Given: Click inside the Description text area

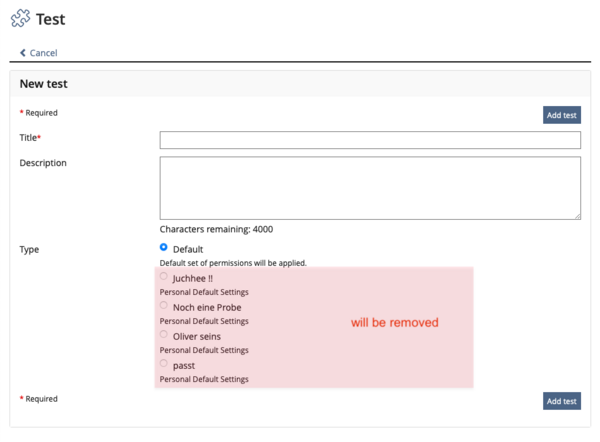Looking at the screenshot, I should [370, 187].
